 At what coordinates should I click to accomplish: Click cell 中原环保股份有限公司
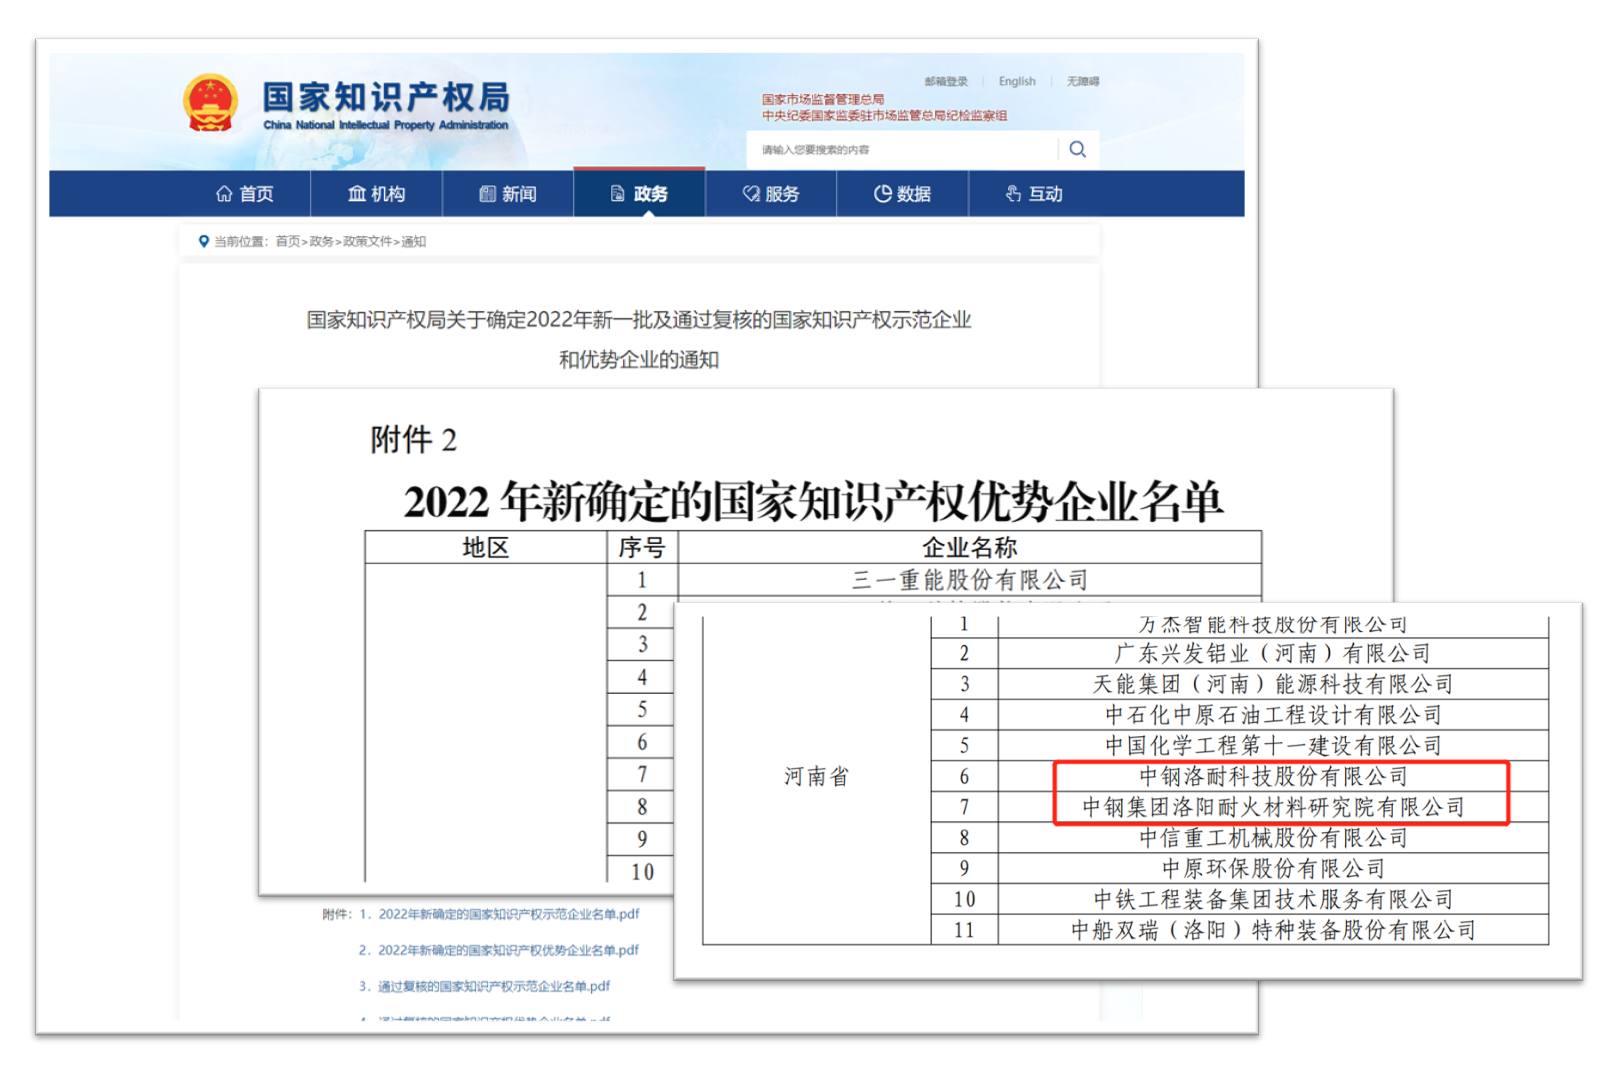coord(1273,869)
